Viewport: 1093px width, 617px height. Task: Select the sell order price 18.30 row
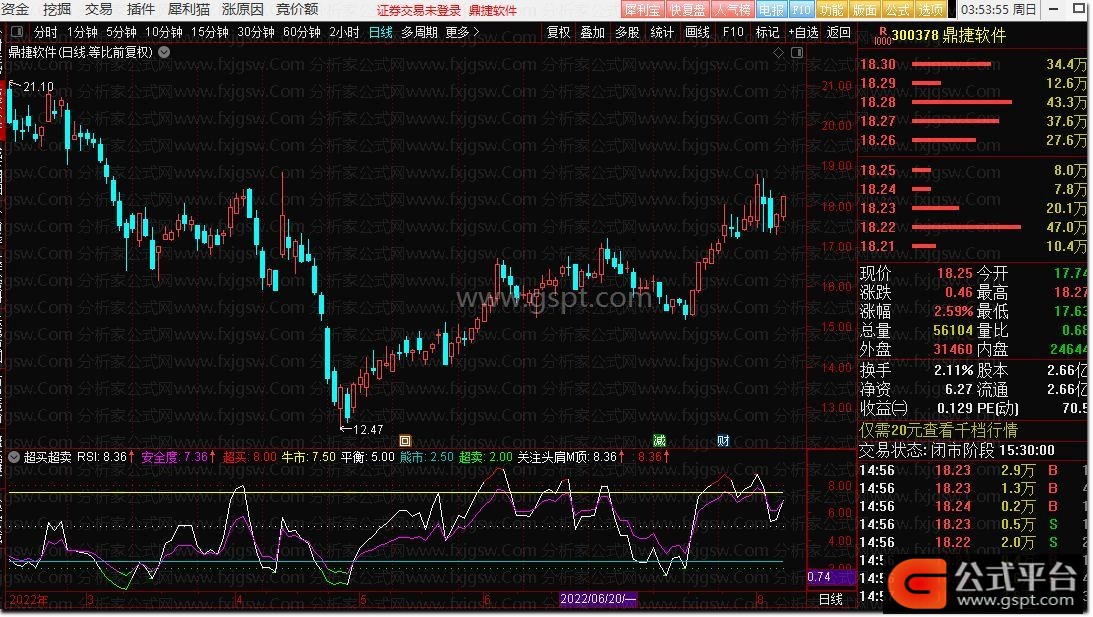[x=973, y=64]
